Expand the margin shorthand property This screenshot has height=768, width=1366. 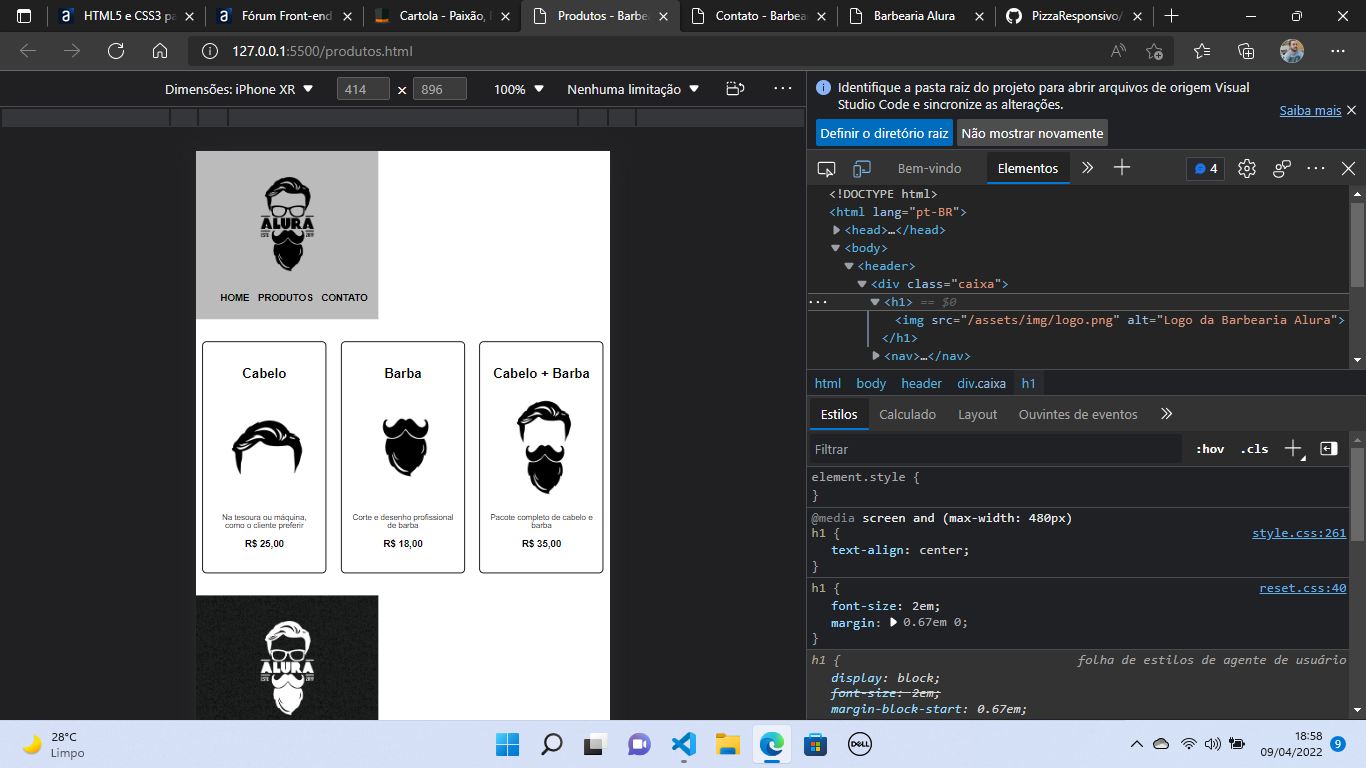894,622
